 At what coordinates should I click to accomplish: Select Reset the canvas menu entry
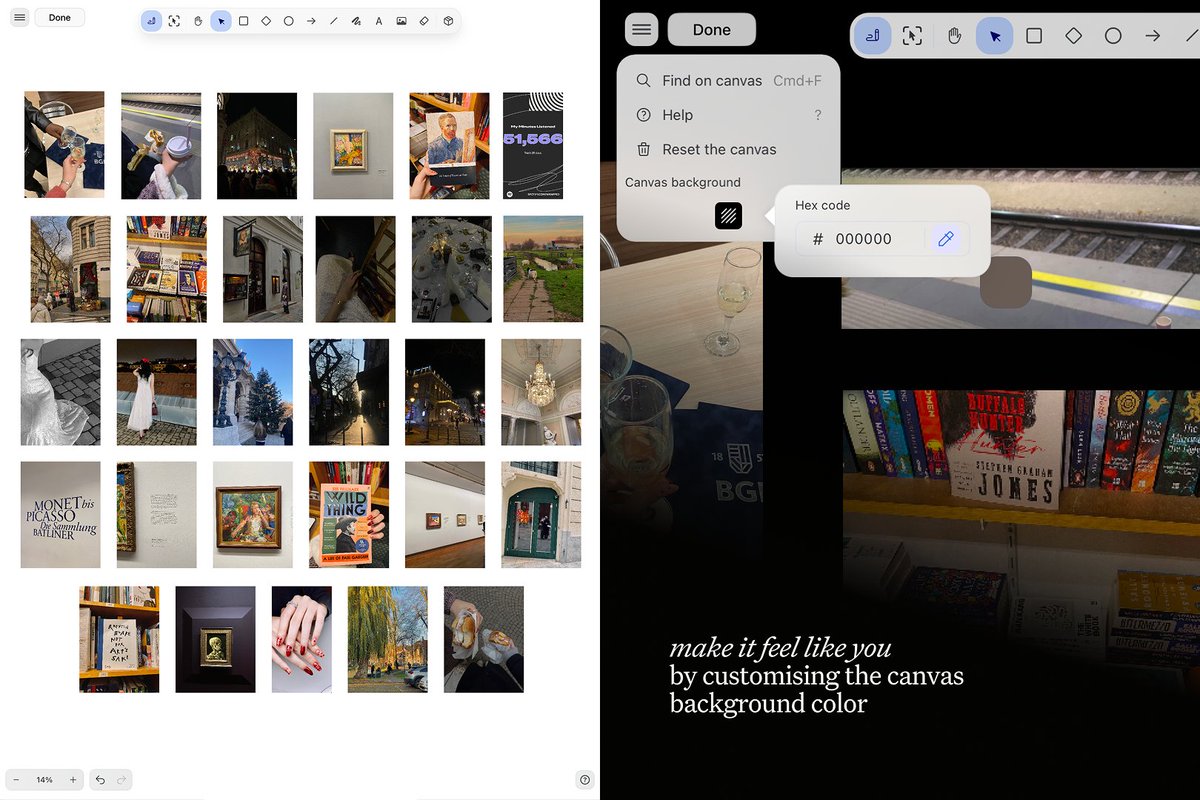tap(719, 150)
